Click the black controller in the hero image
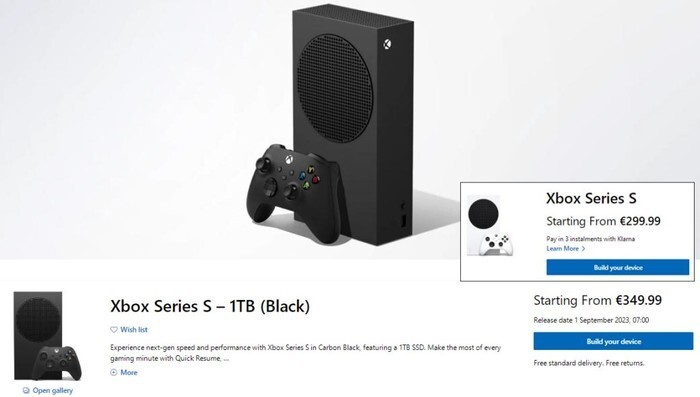 pyautogui.click(x=293, y=193)
